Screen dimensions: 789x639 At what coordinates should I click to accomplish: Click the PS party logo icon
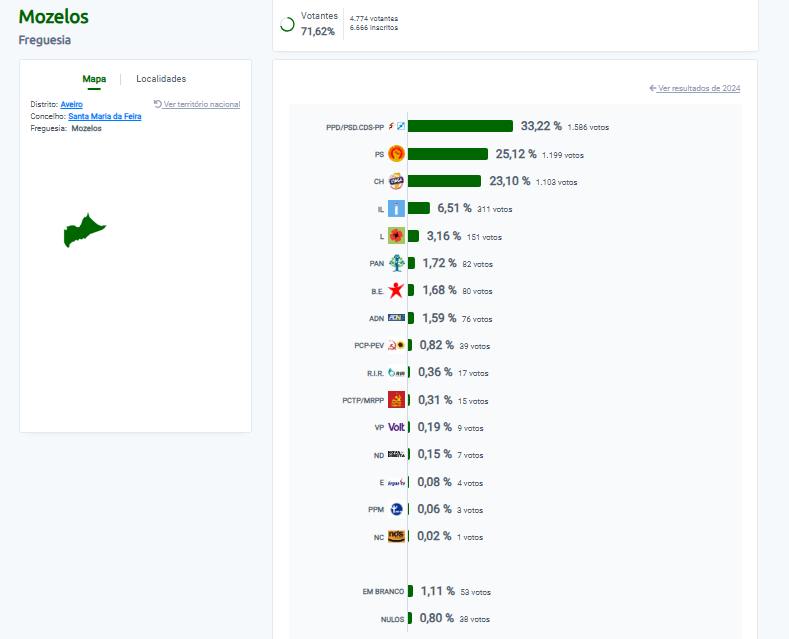(x=397, y=154)
